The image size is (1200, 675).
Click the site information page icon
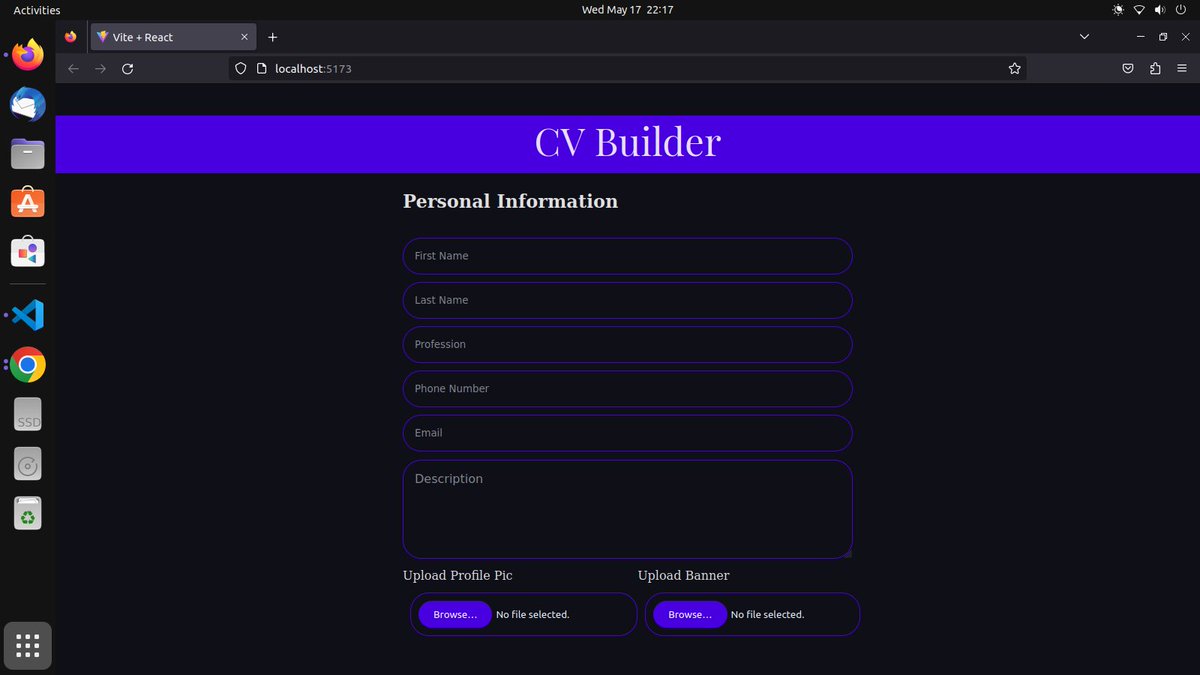pos(261,69)
